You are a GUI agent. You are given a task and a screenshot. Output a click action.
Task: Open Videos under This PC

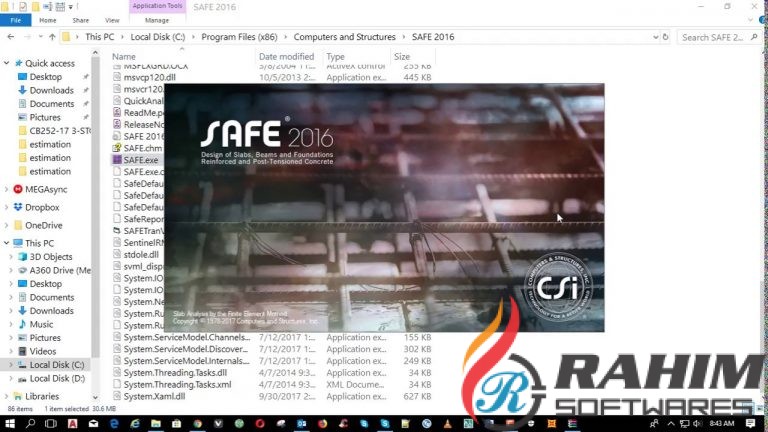(x=43, y=351)
